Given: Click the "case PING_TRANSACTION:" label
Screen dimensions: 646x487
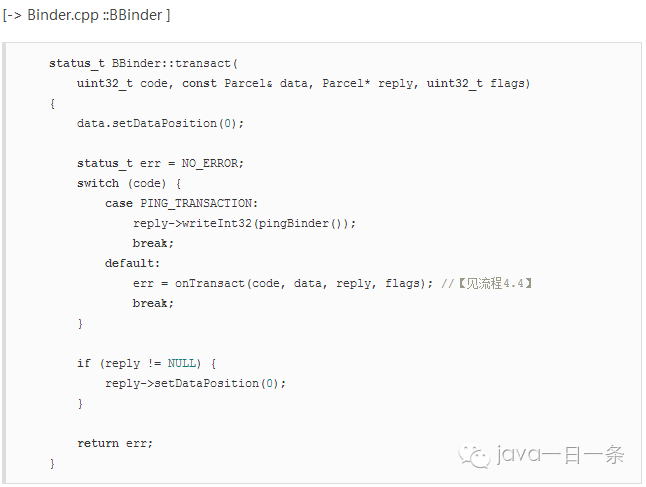Looking at the screenshot, I should [x=181, y=203].
